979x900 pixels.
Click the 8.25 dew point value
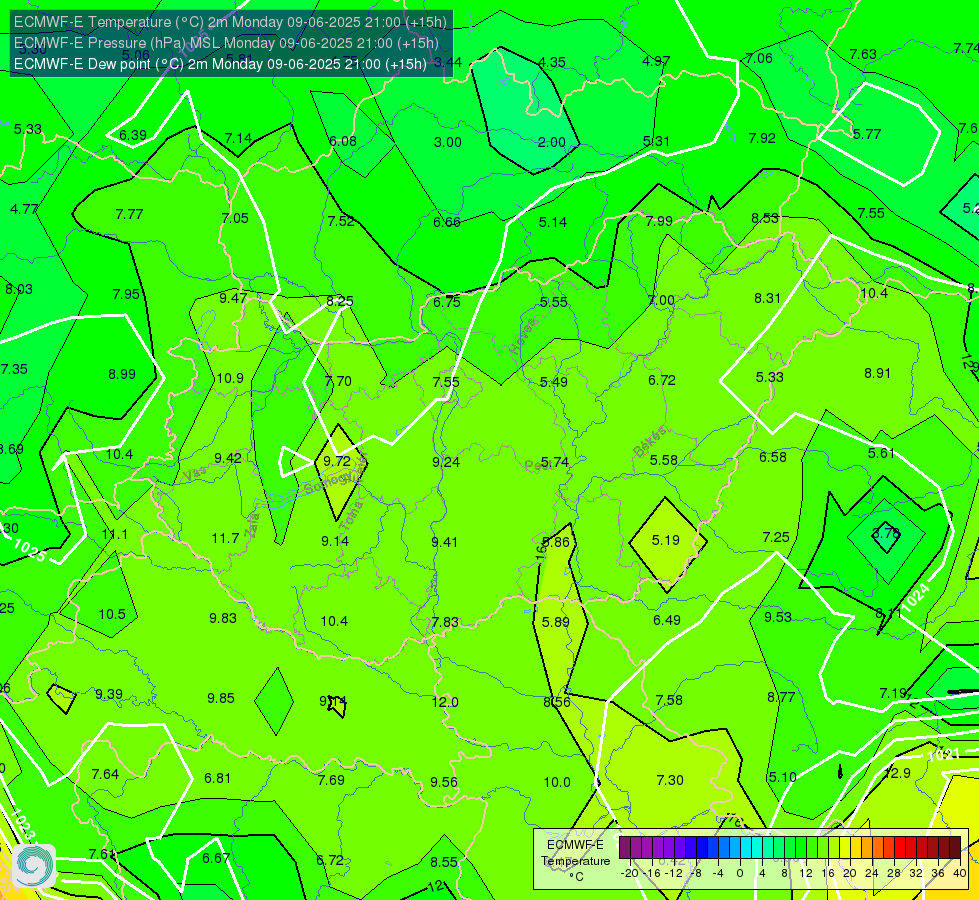(340, 301)
